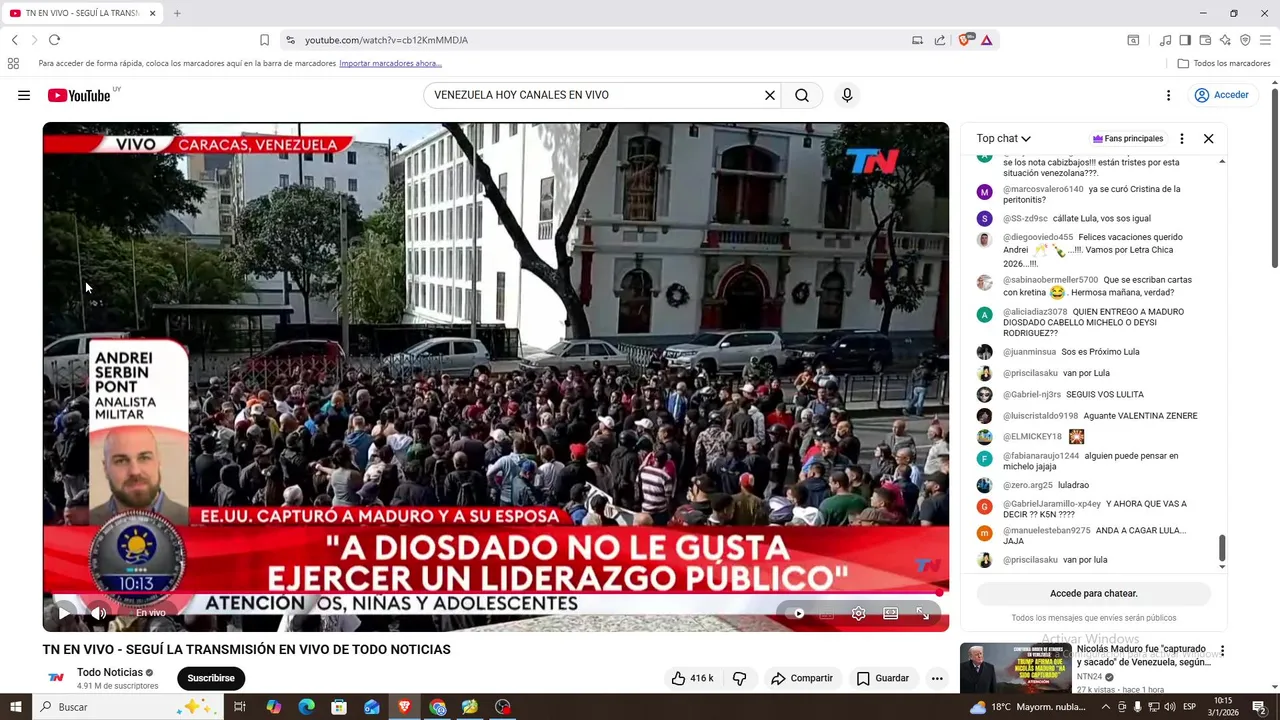Toggle subtitles button in player
1280x720 pixels.
point(827,613)
